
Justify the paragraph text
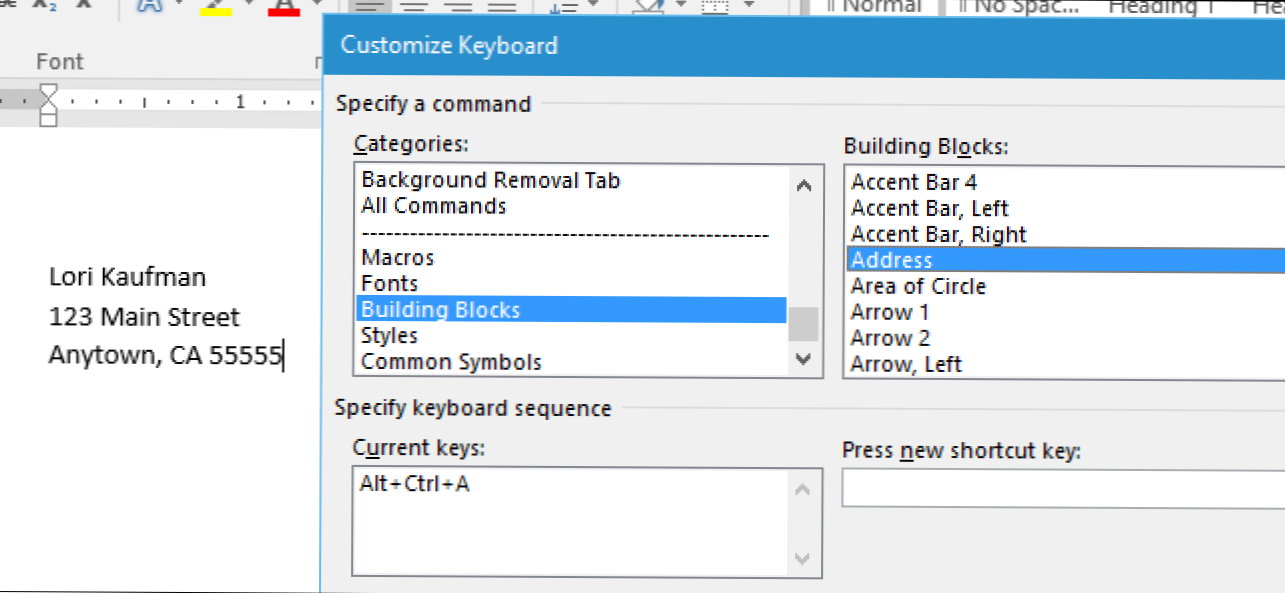click(499, 6)
